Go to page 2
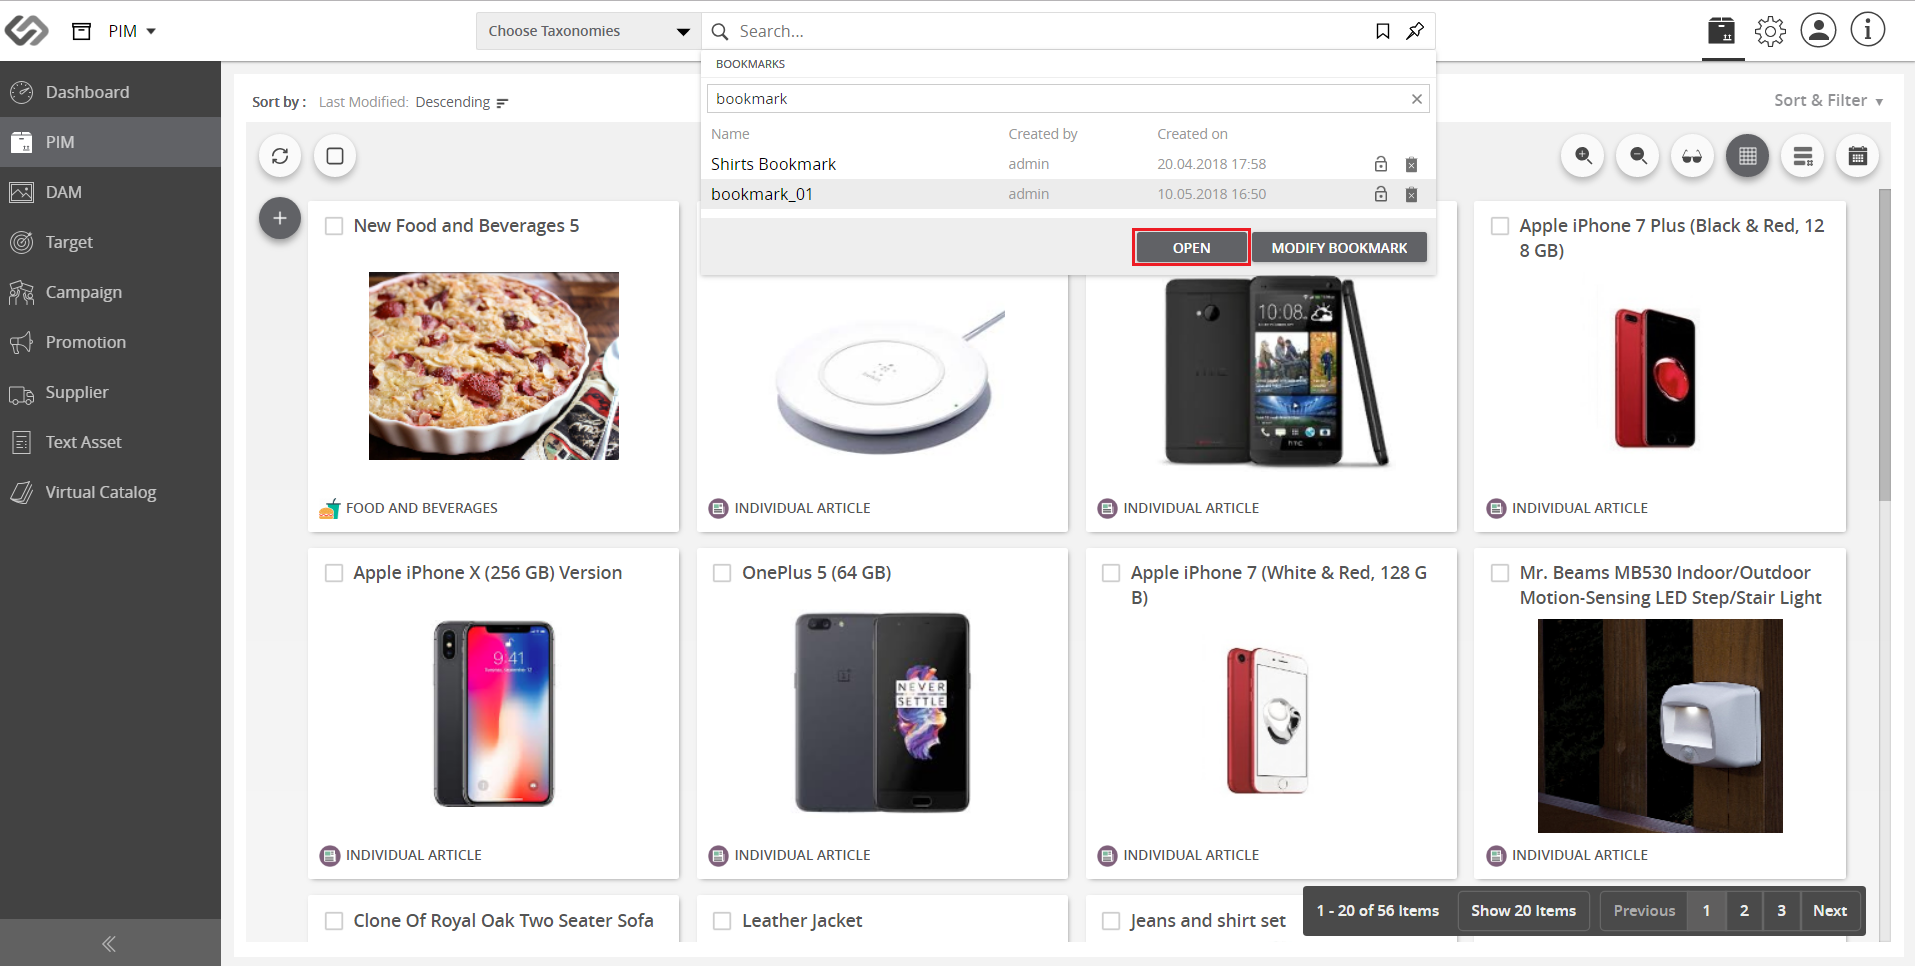The image size is (1915, 966). (1744, 911)
